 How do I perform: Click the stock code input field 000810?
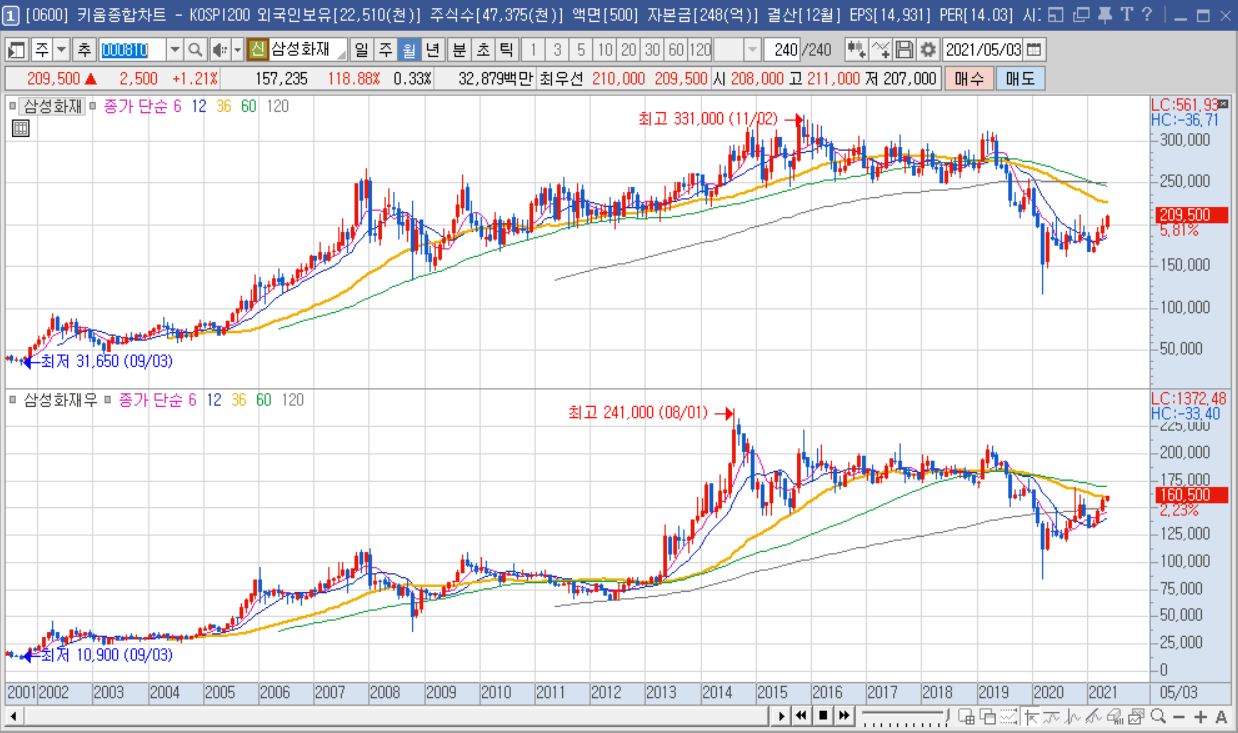(x=132, y=50)
